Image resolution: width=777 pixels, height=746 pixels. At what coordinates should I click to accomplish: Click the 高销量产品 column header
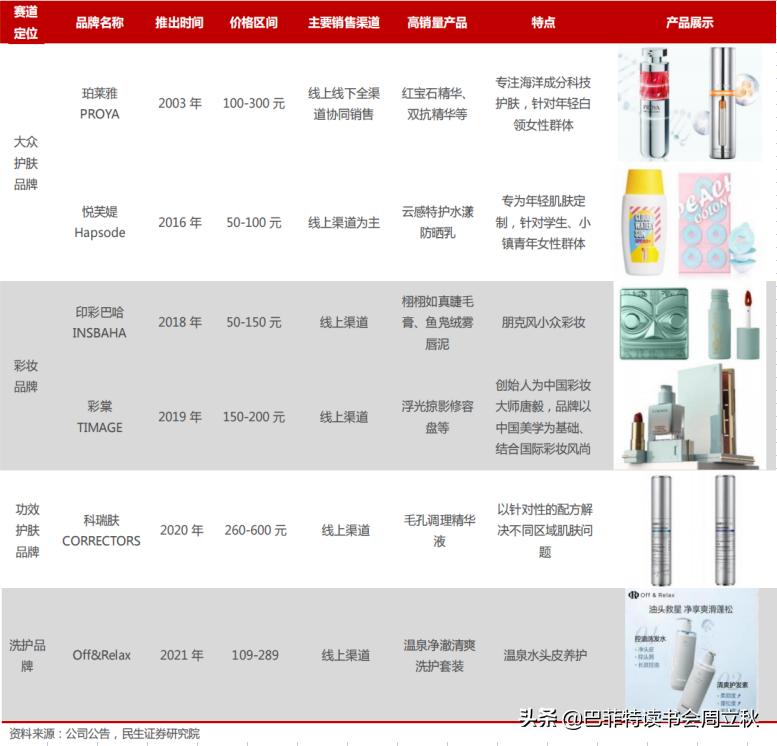437,22
